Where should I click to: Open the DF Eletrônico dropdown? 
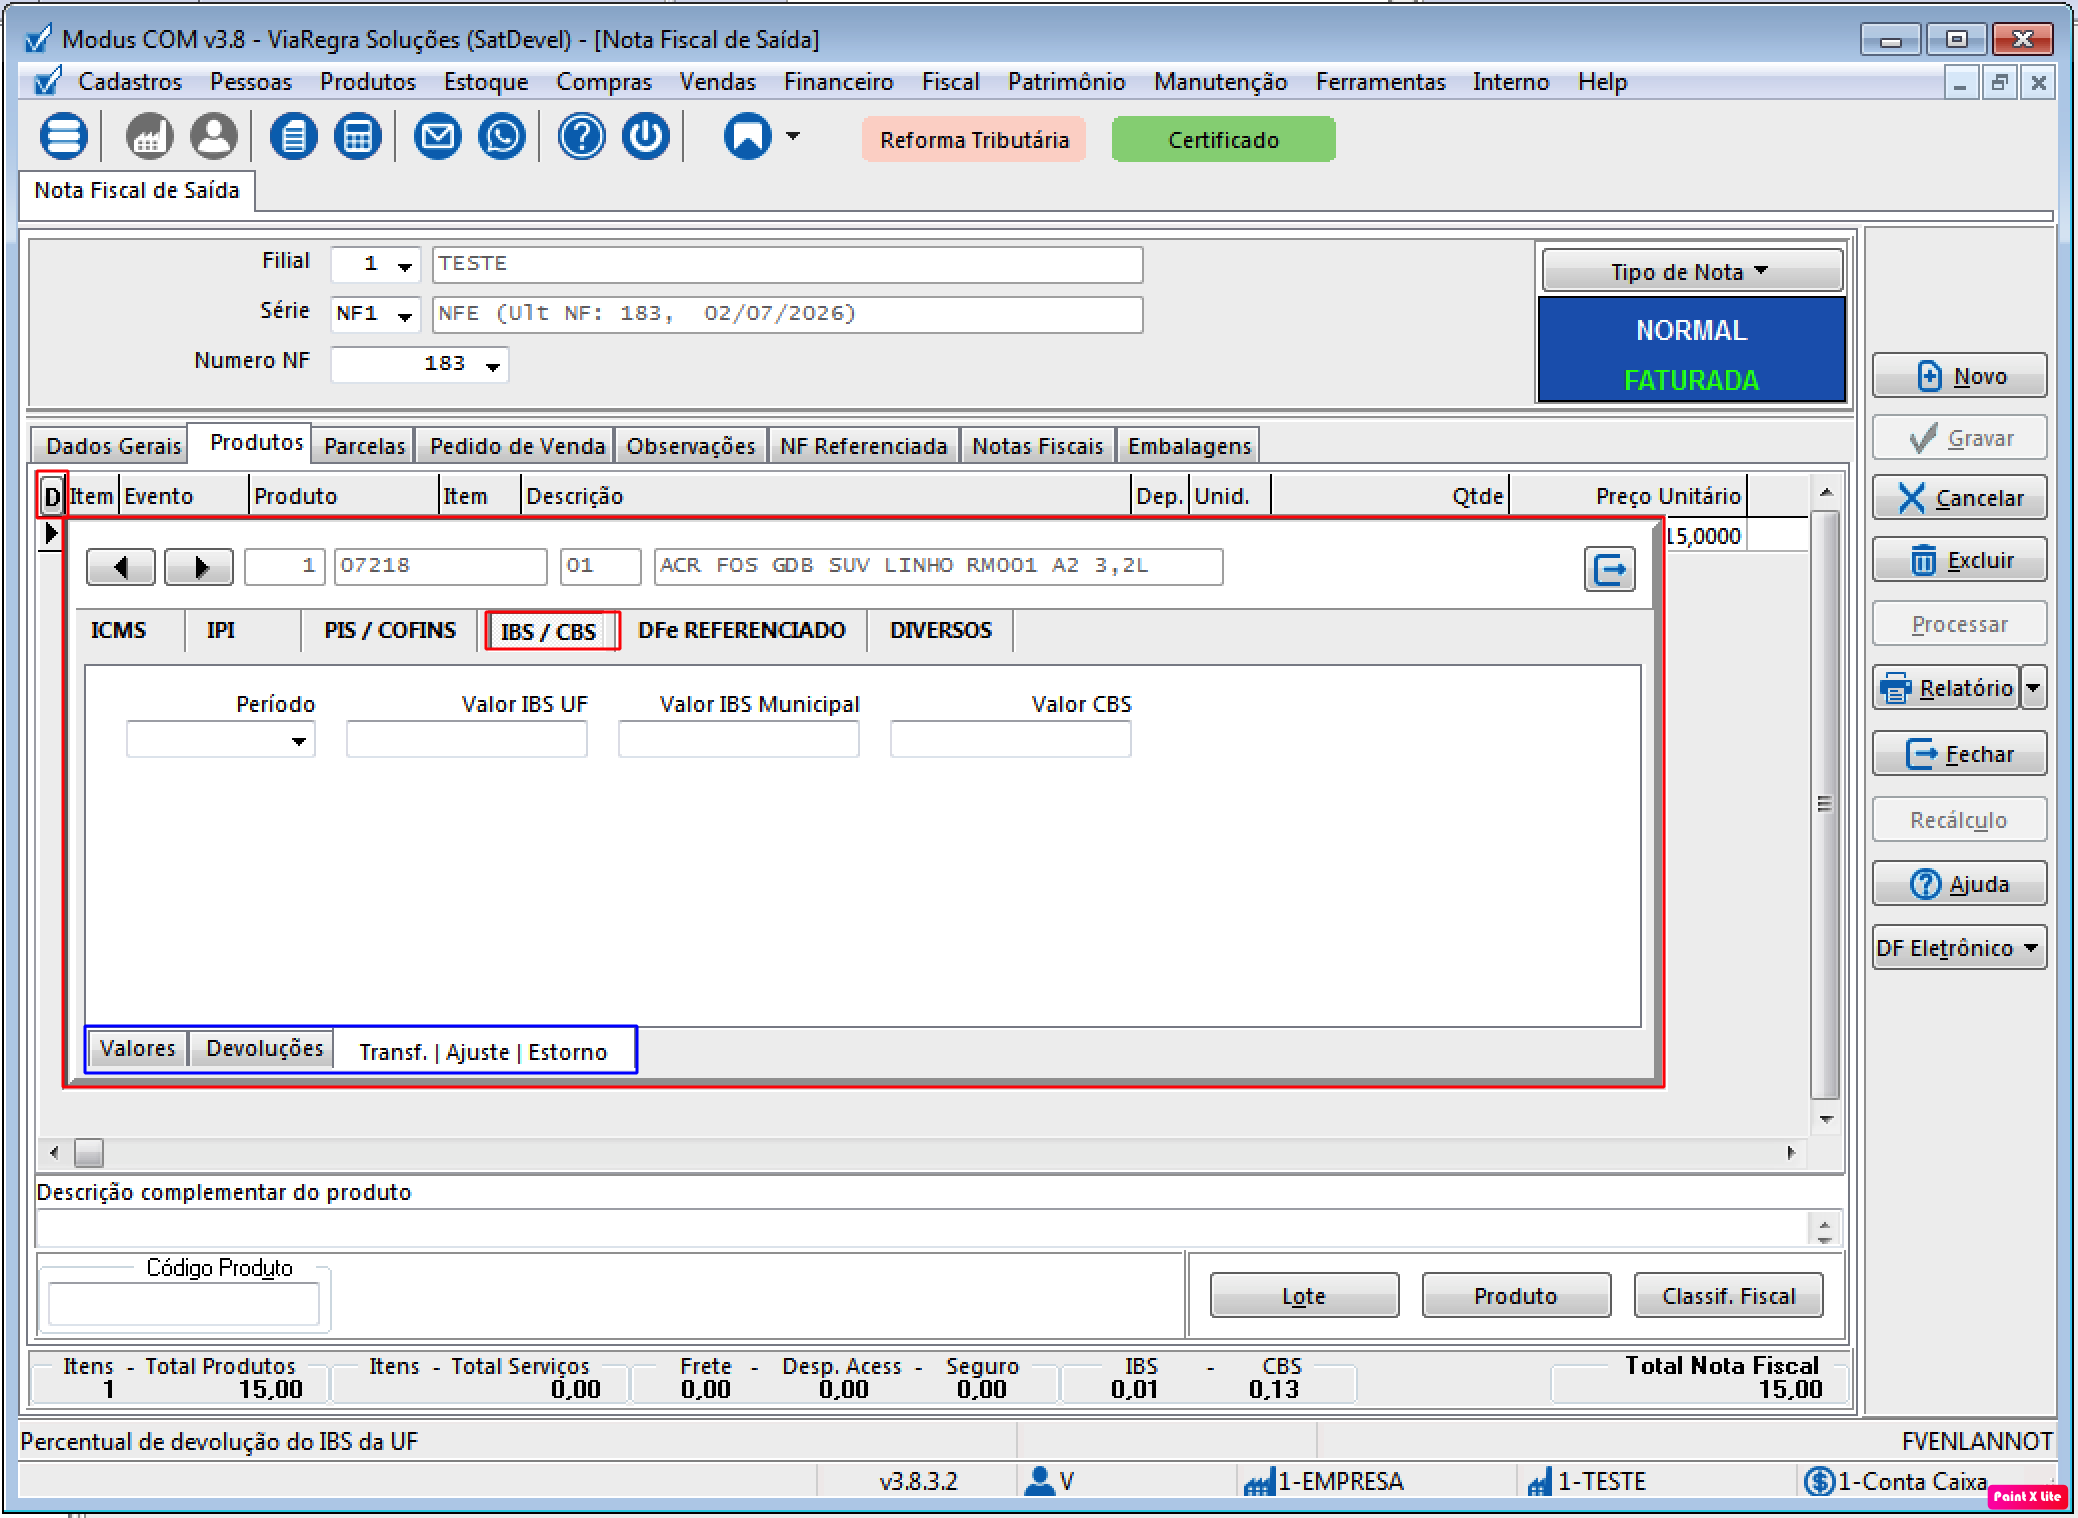1959,948
